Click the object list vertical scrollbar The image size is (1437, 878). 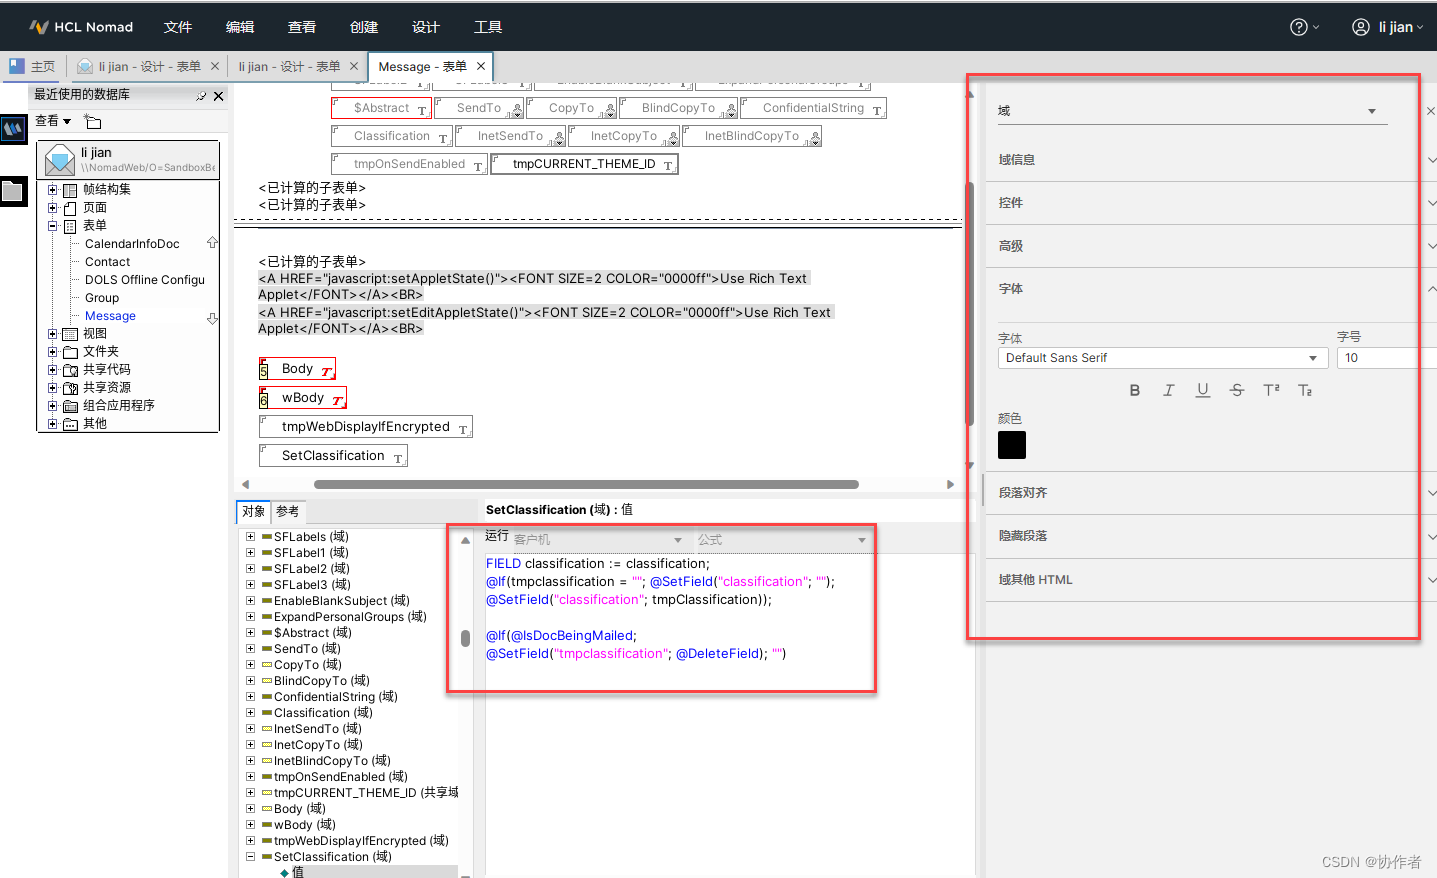[x=465, y=638]
